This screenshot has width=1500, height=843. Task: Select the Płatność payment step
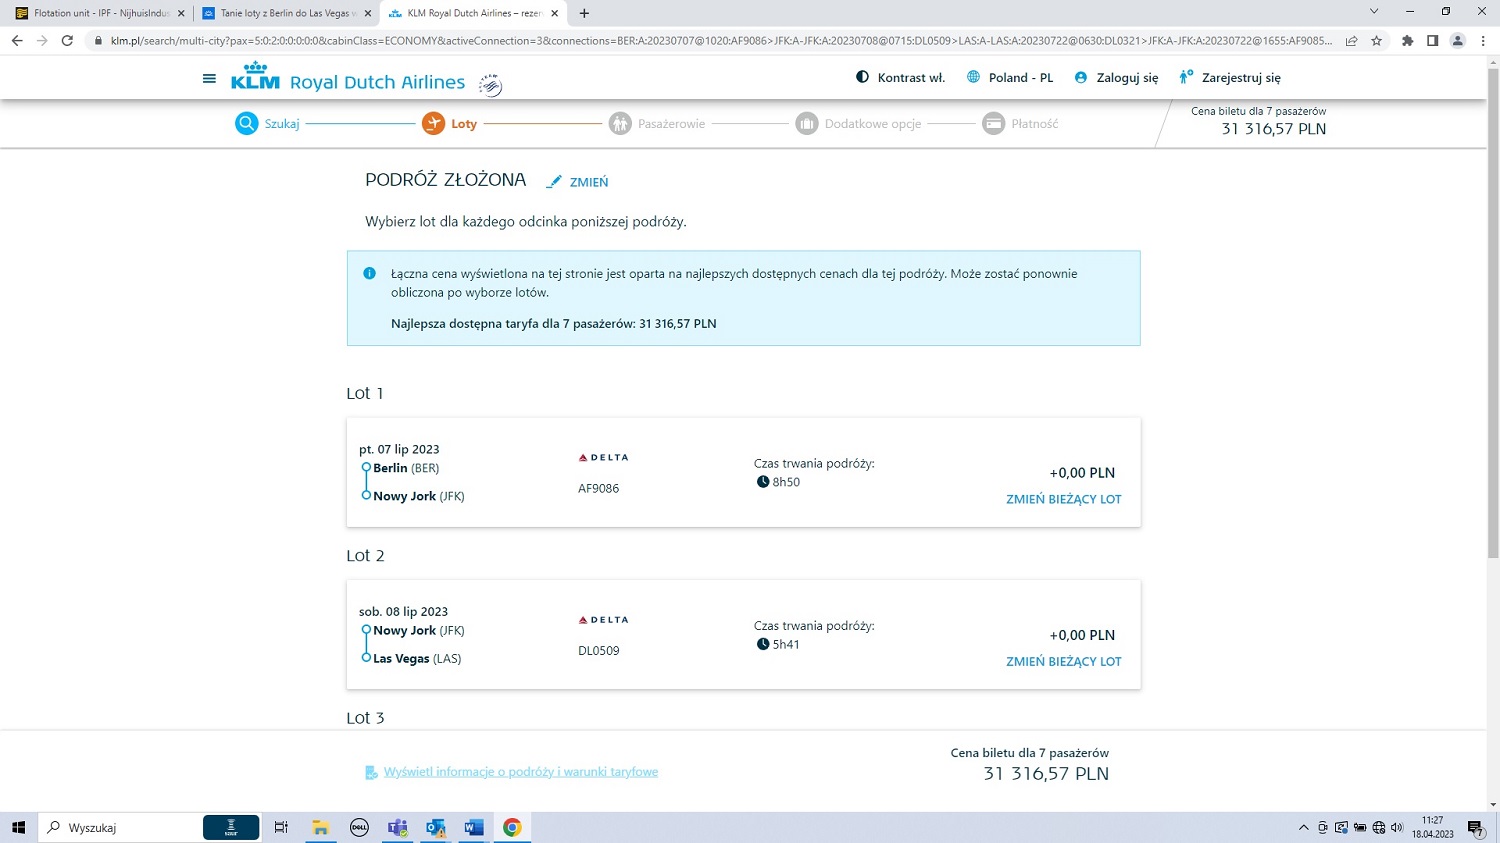[x=1020, y=124]
